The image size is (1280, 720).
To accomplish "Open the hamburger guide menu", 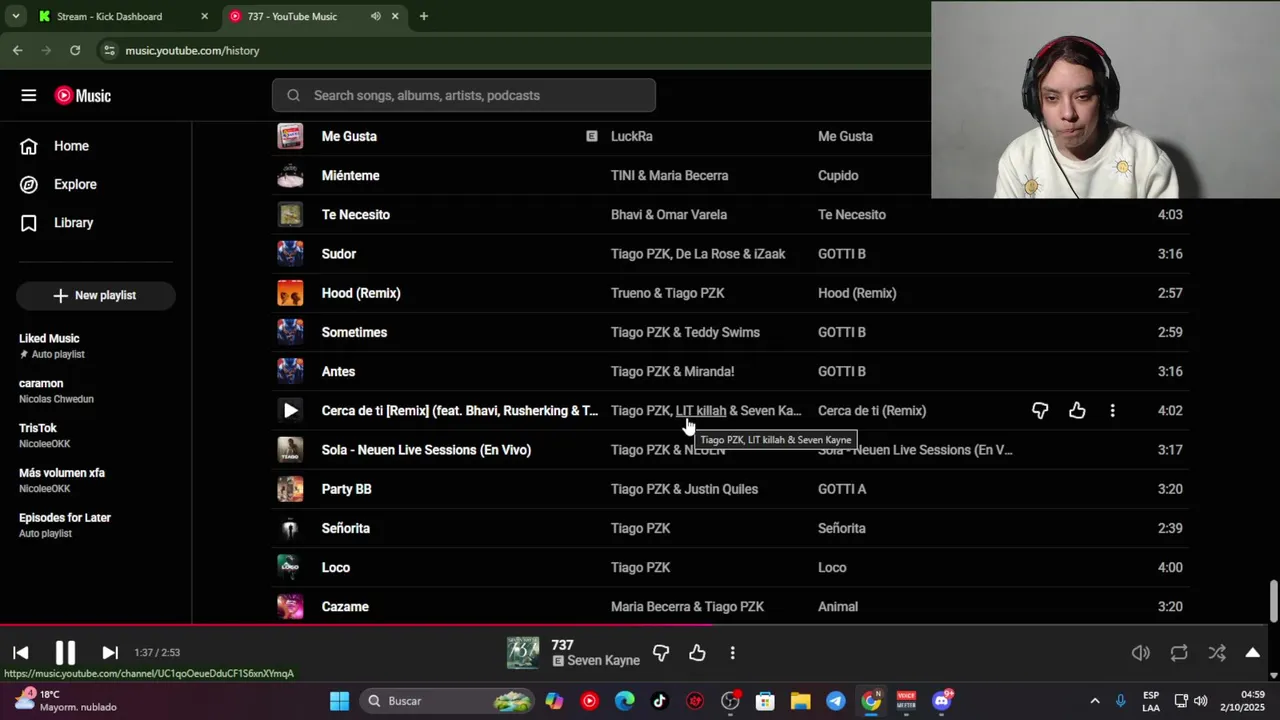I will [x=28, y=95].
